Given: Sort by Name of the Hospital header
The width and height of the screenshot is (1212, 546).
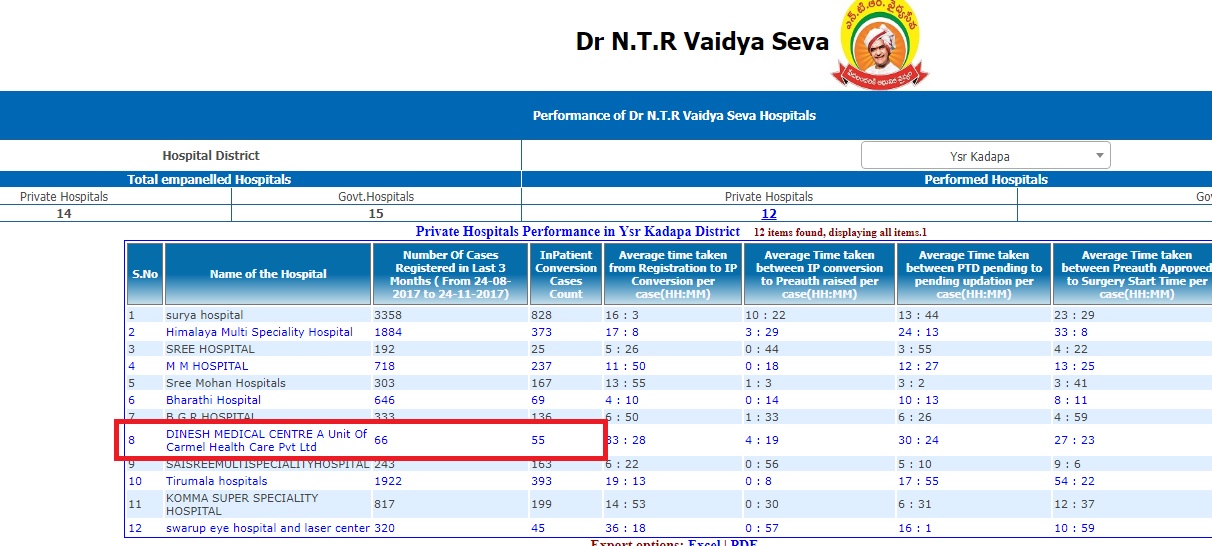Looking at the screenshot, I should point(268,274).
